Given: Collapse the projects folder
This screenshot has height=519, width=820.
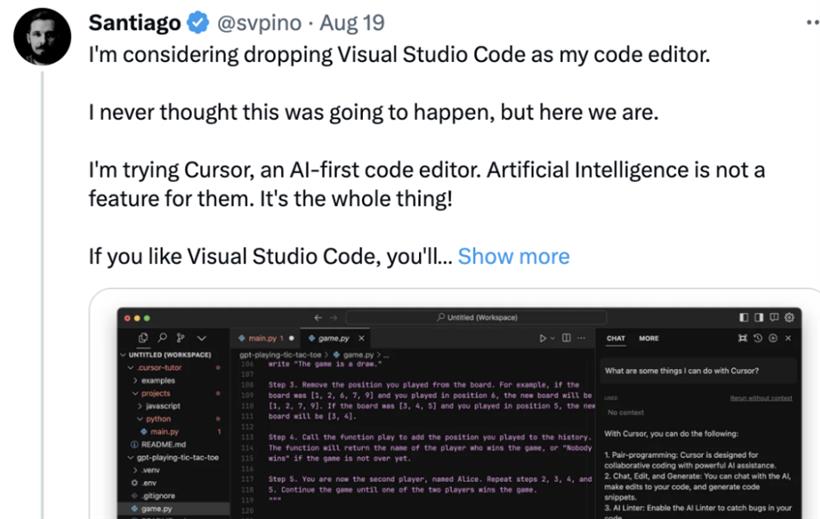Looking at the screenshot, I should coord(152,393).
